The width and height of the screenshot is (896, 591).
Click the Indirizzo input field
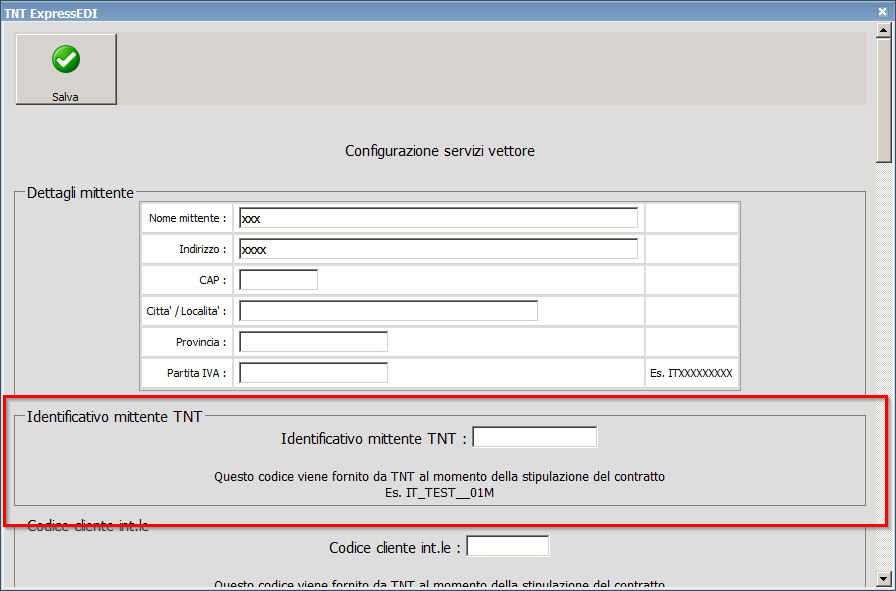438,249
